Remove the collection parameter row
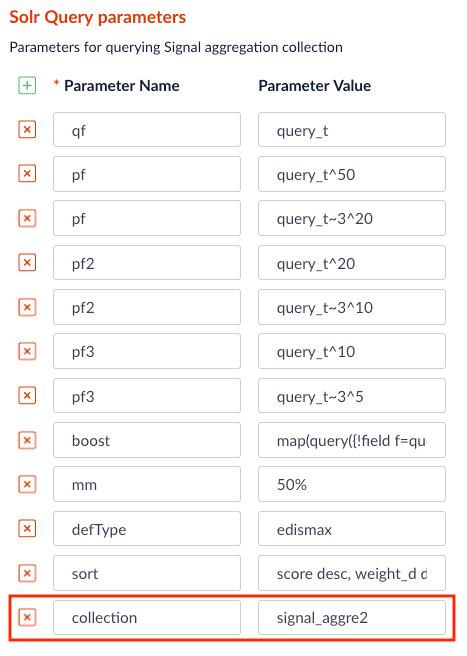The image size is (467, 656). (27, 618)
